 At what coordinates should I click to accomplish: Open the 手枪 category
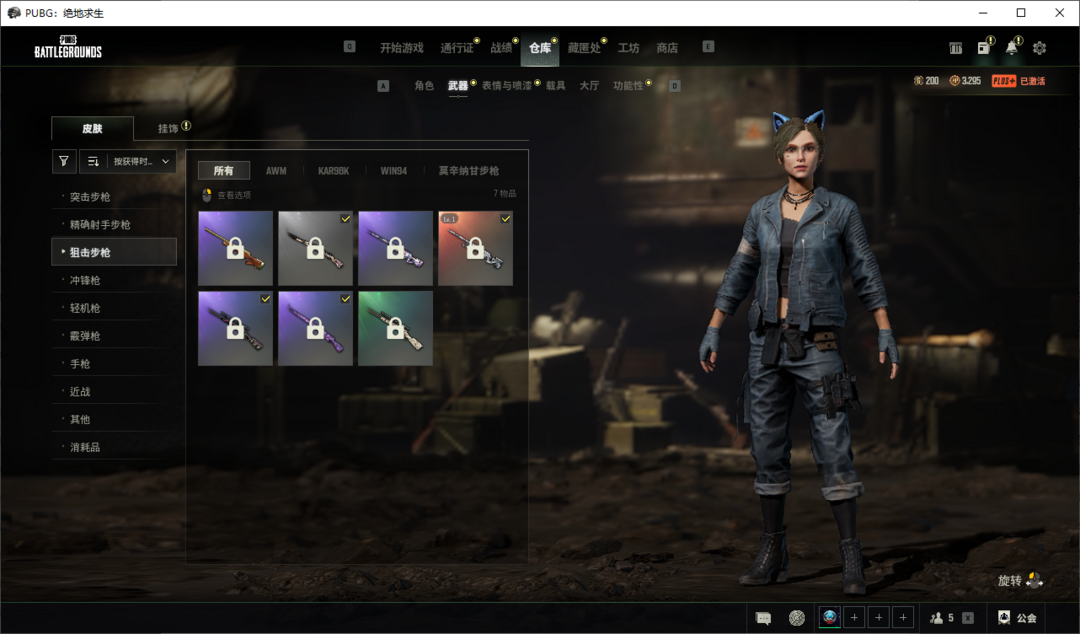coord(114,364)
